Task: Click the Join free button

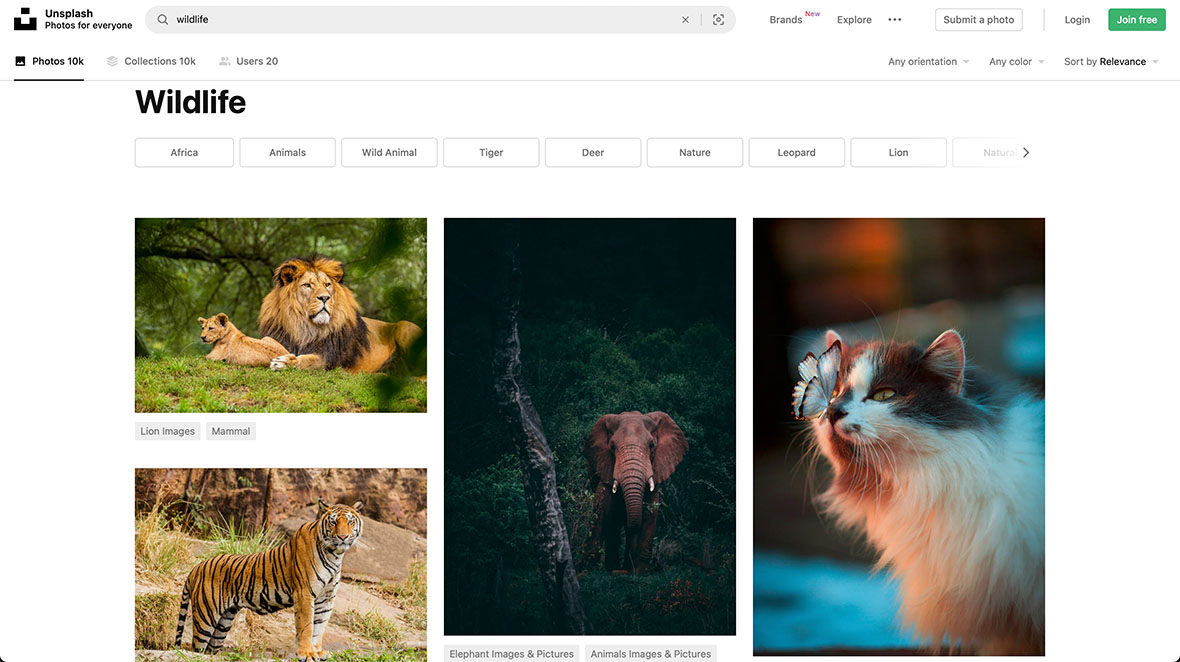Action: (1136, 20)
